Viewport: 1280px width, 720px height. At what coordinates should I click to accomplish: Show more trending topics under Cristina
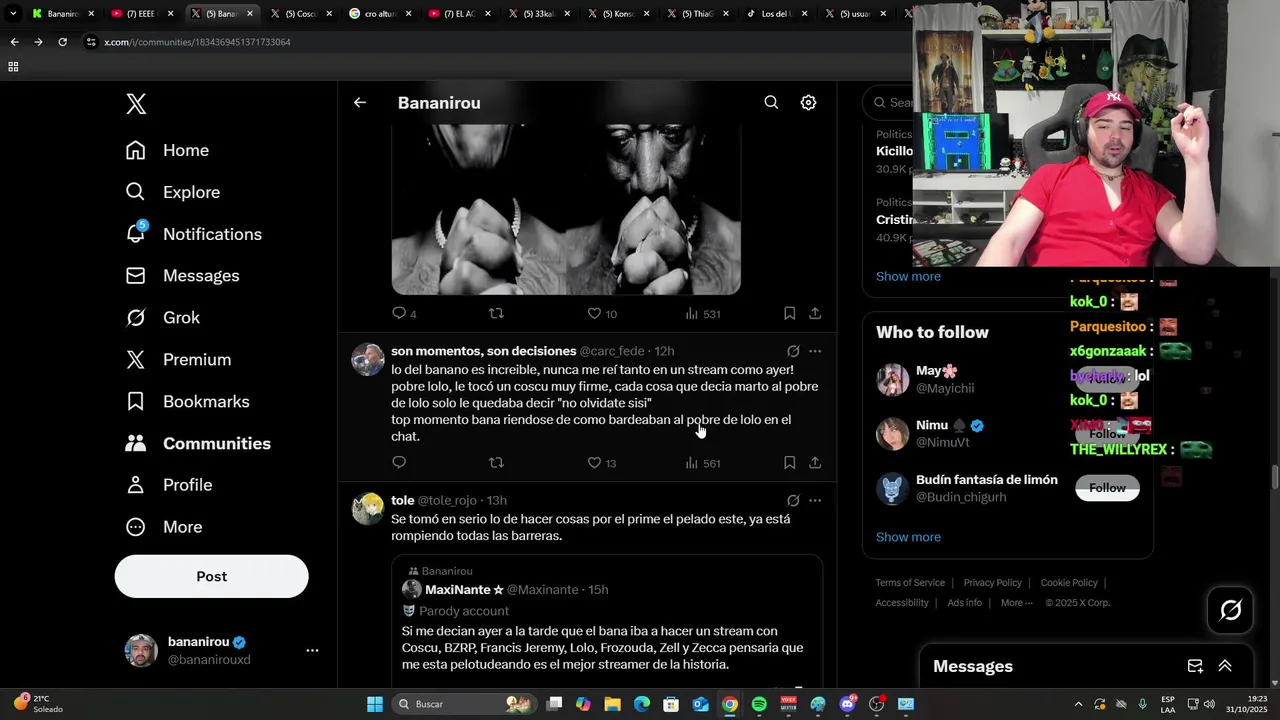pyautogui.click(x=908, y=276)
